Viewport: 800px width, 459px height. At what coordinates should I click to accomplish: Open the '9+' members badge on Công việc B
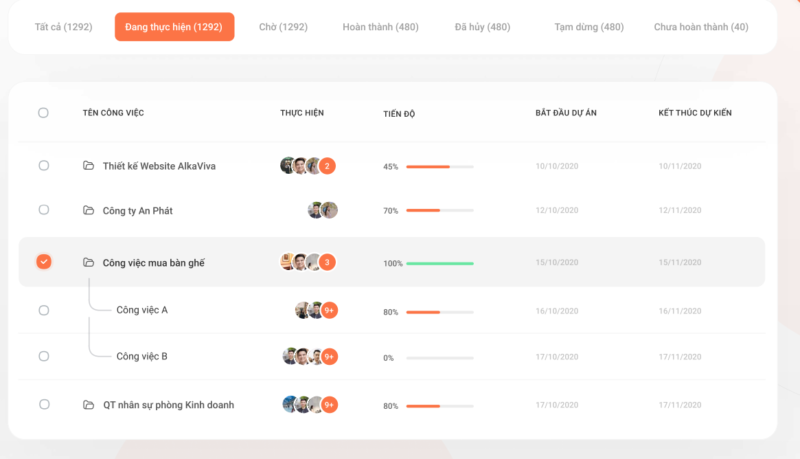329,356
